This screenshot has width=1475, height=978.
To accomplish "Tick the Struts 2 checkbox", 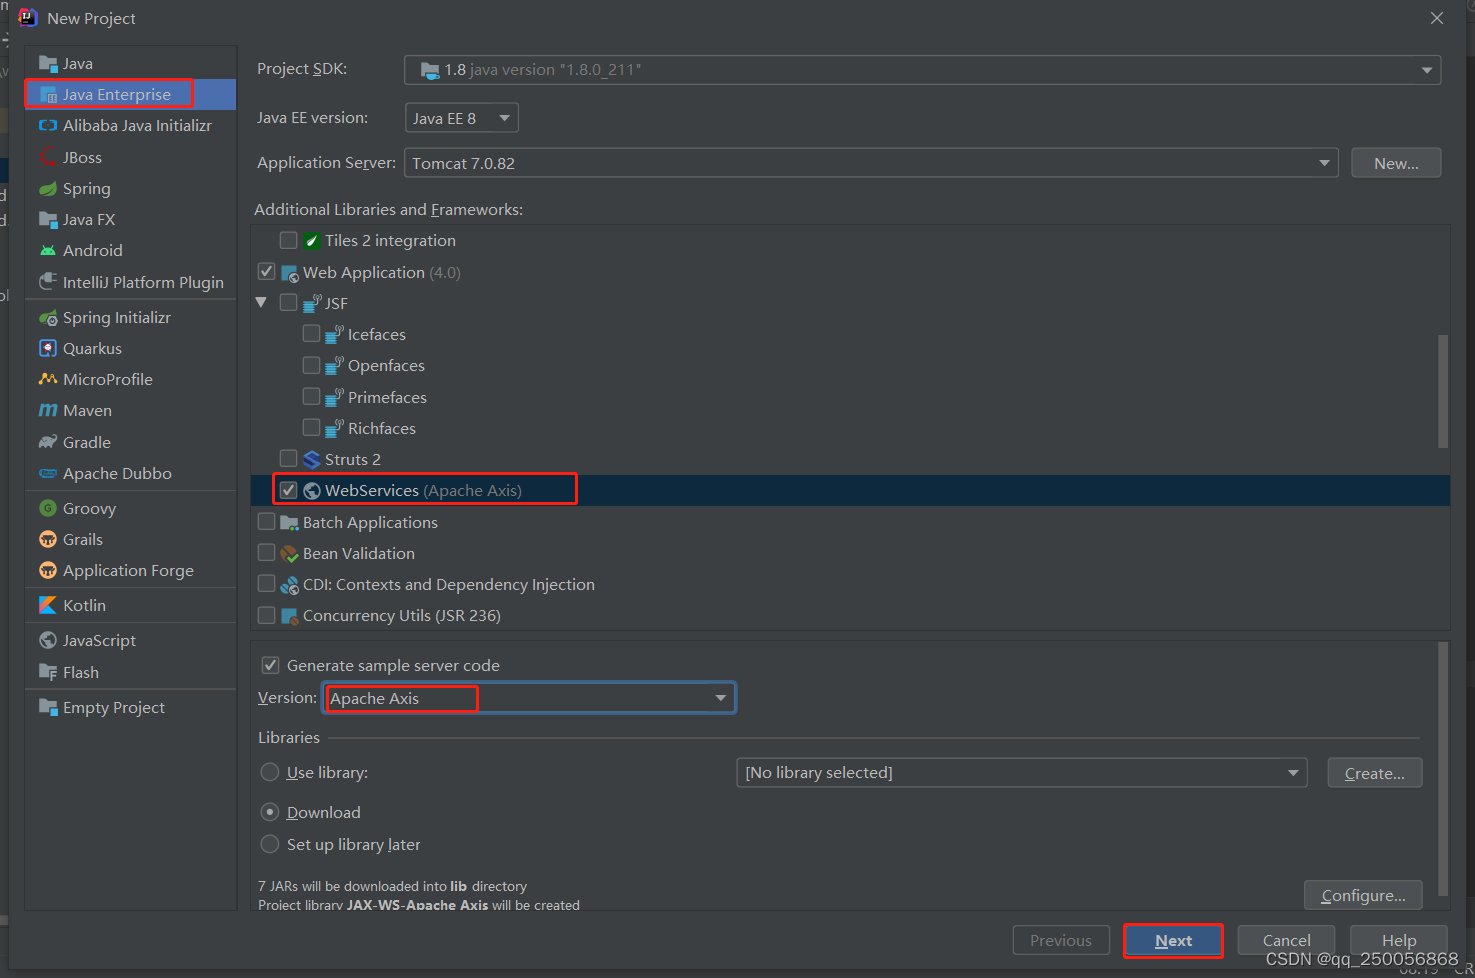I will [288, 458].
